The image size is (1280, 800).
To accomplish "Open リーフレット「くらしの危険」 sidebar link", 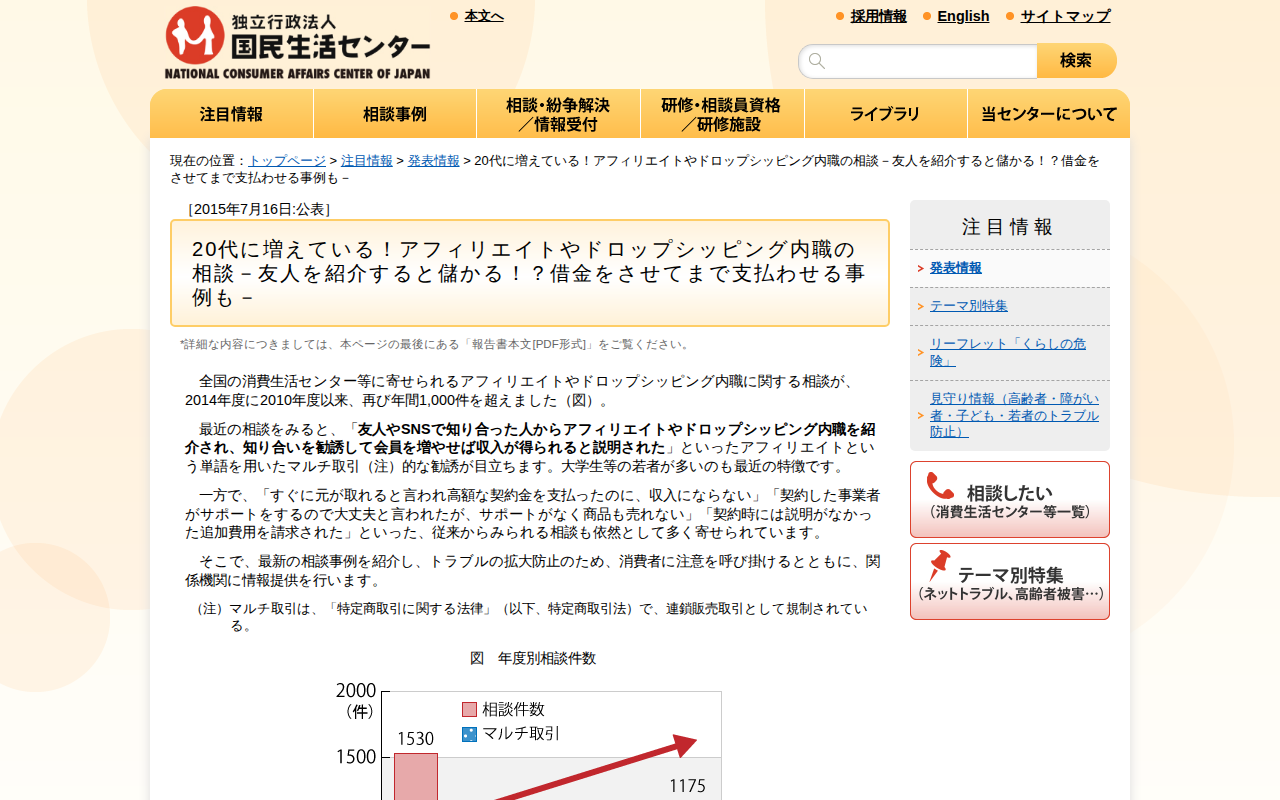I will [x=1008, y=352].
